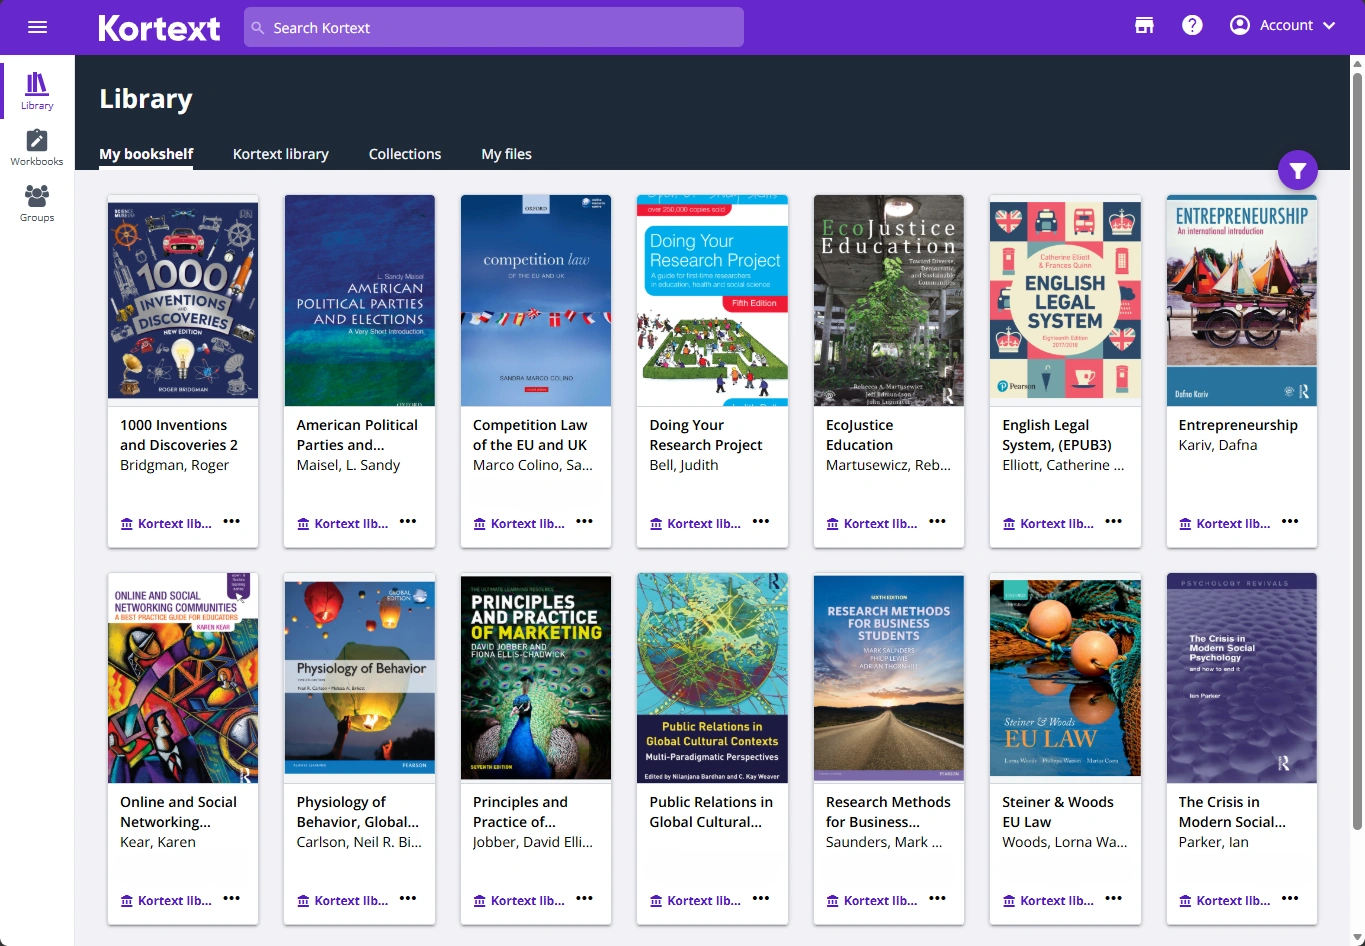Open Steiner & Woods EU Law cover
Image resolution: width=1365 pixels, height=946 pixels.
[x=1065, y=678]
